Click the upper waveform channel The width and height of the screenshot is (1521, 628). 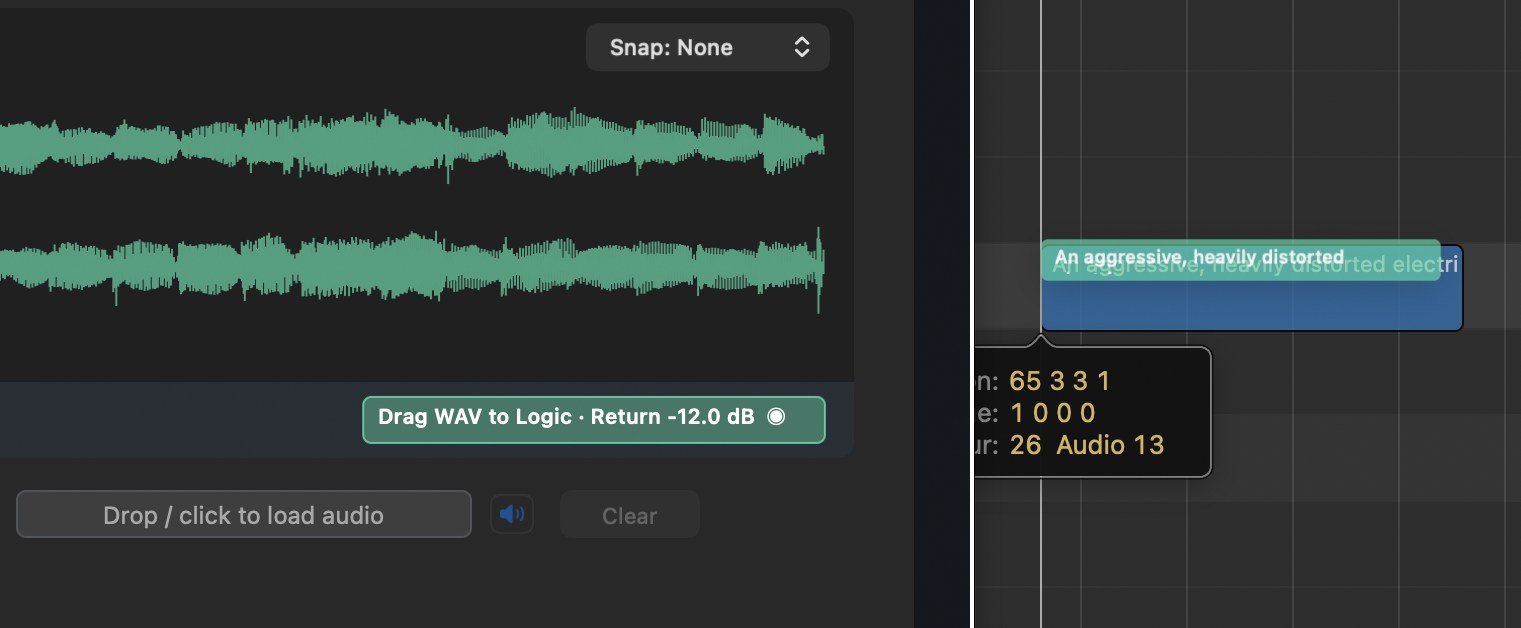click(412, 146)
